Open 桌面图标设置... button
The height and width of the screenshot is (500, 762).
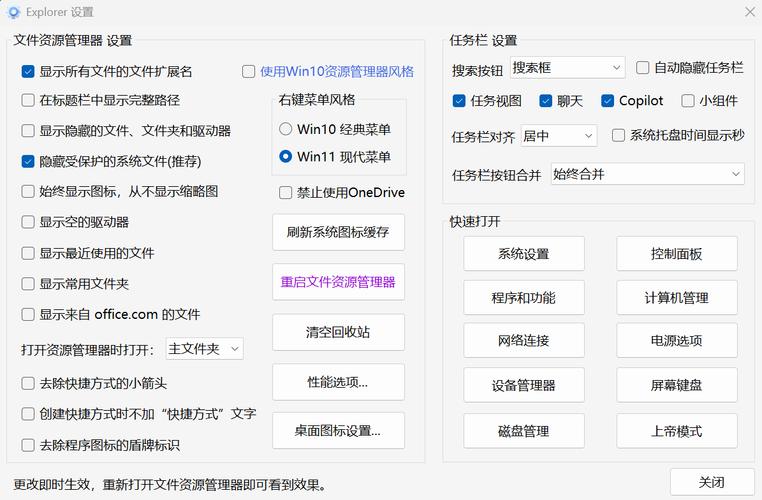coord(338,431)
